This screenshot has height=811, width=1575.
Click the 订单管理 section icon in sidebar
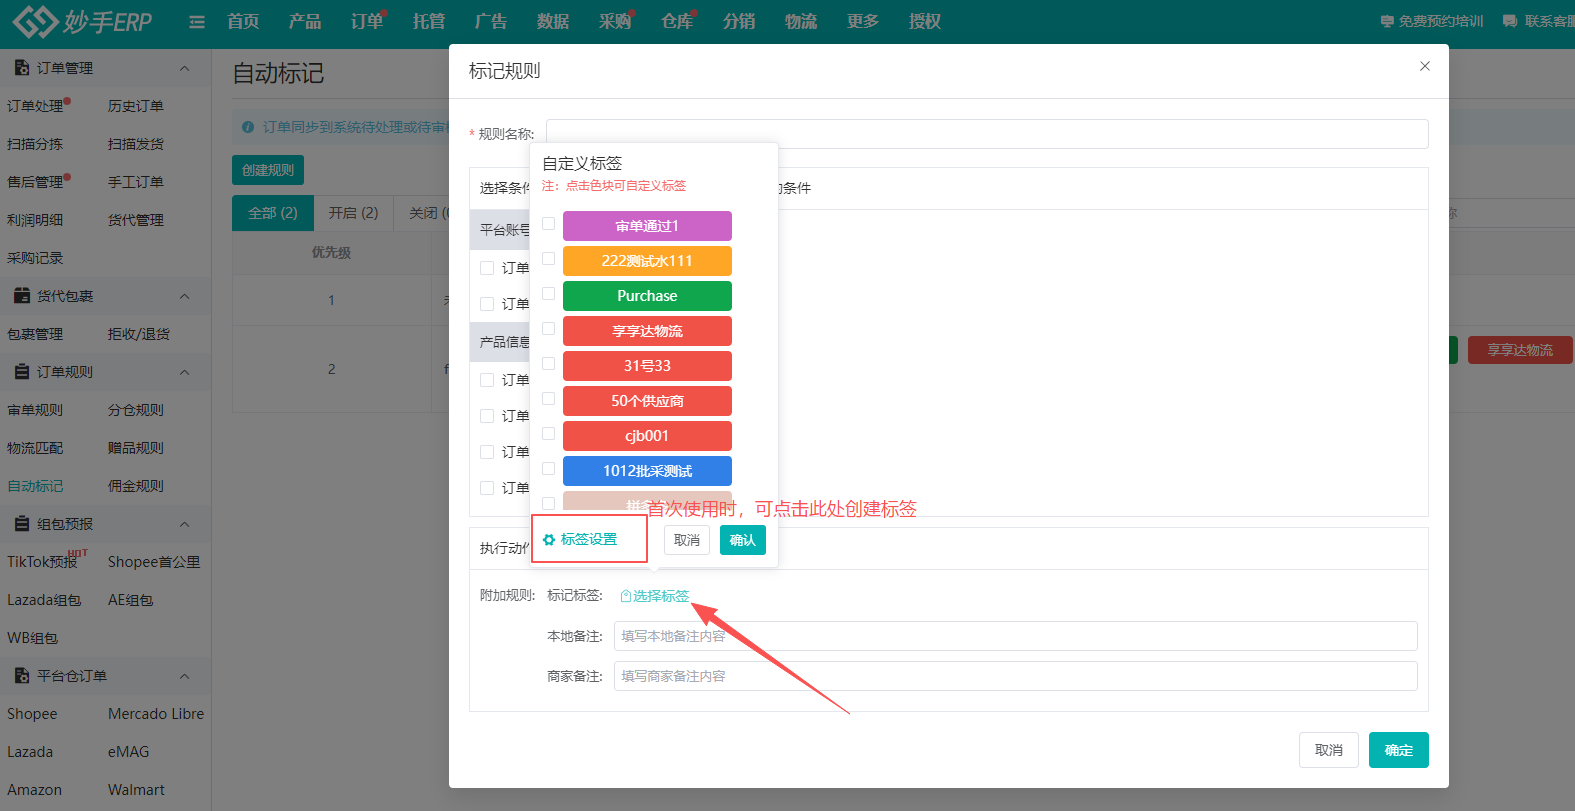click(21, 68)
